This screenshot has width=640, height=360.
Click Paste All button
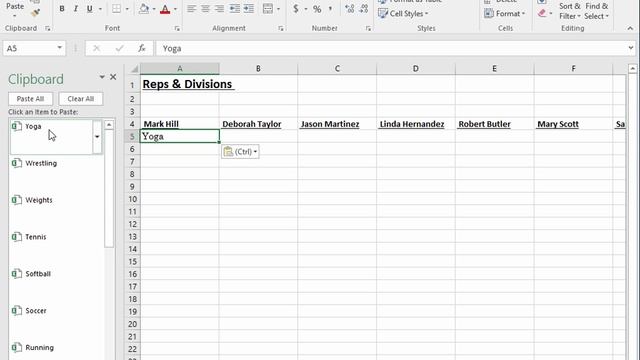click(x=30, y=99)
